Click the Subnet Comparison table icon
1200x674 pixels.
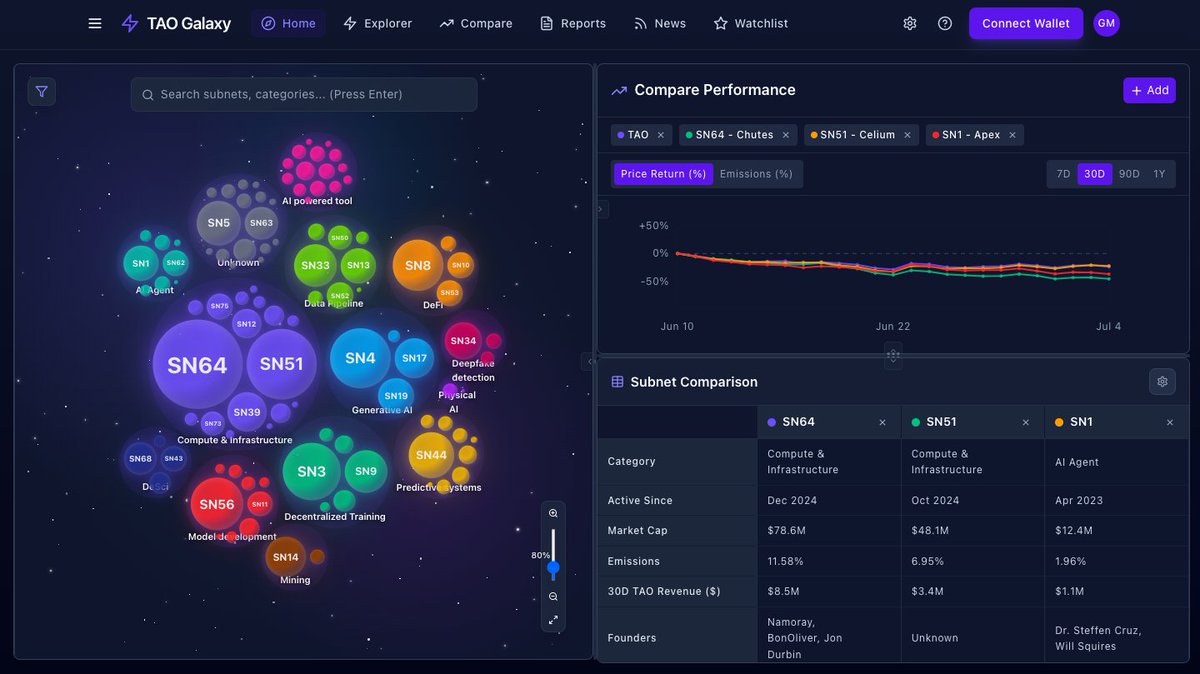(618, 382)
